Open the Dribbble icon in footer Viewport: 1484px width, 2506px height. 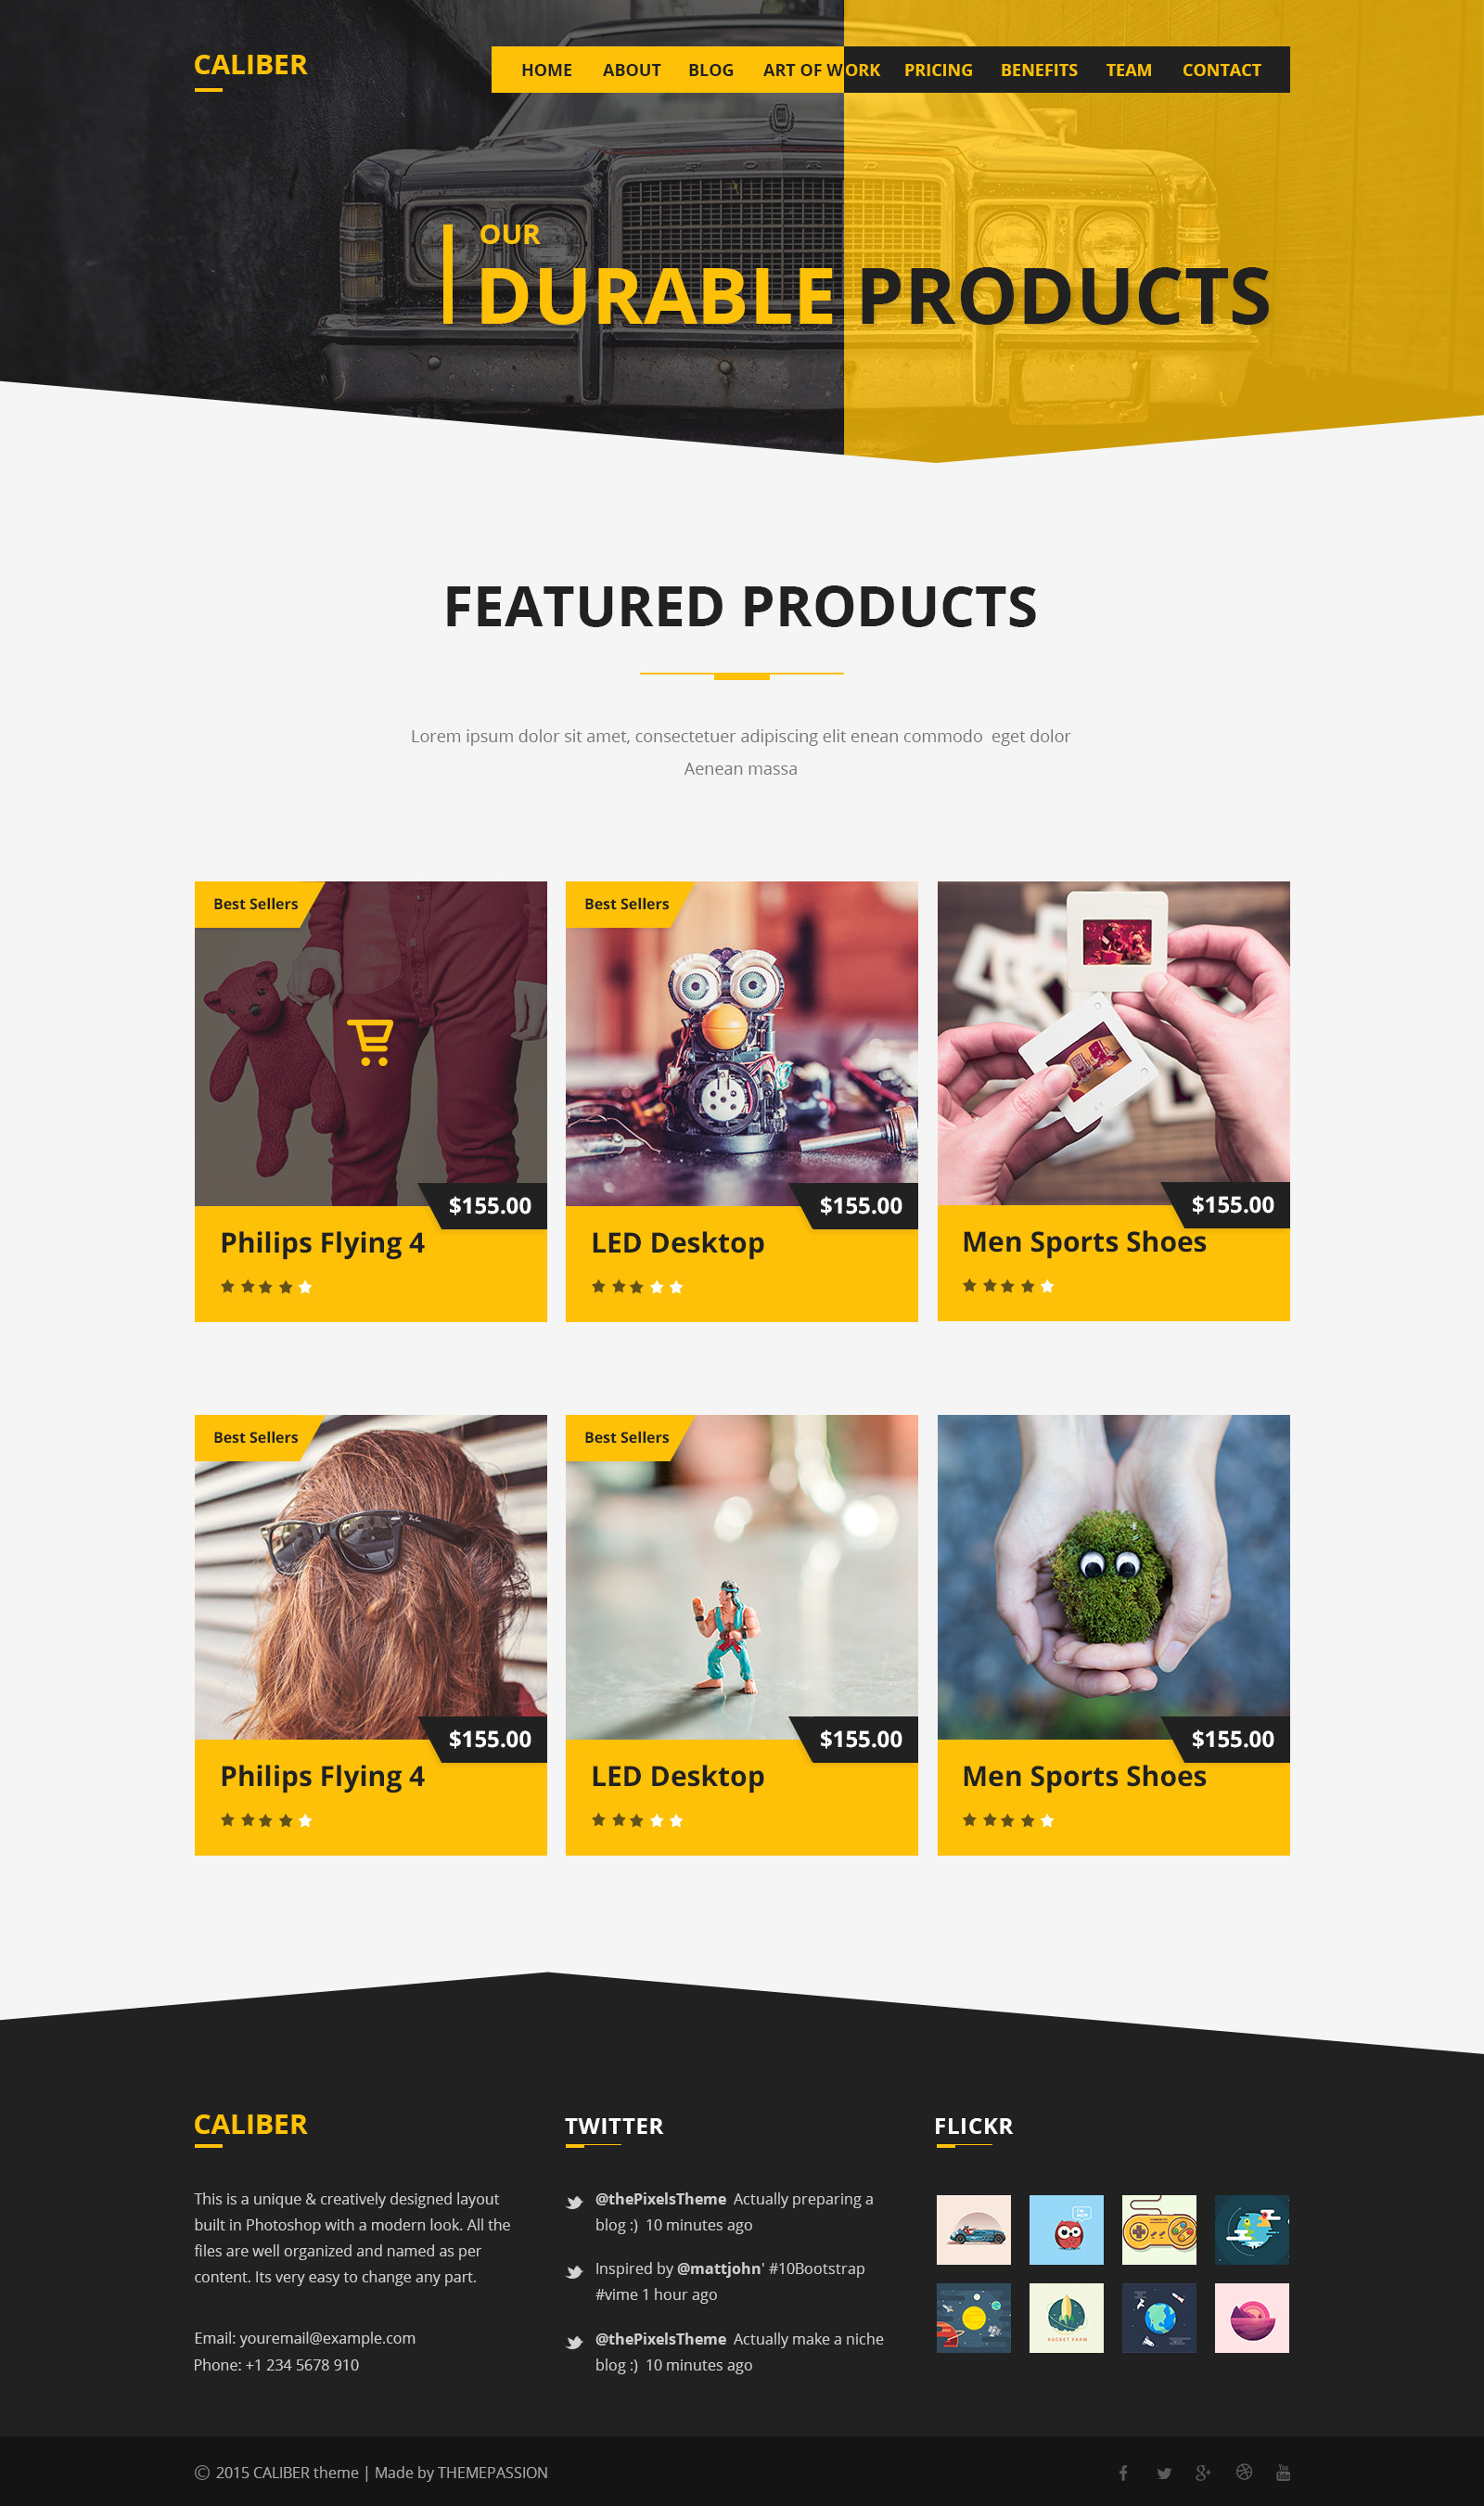tap(1244, 2472)
